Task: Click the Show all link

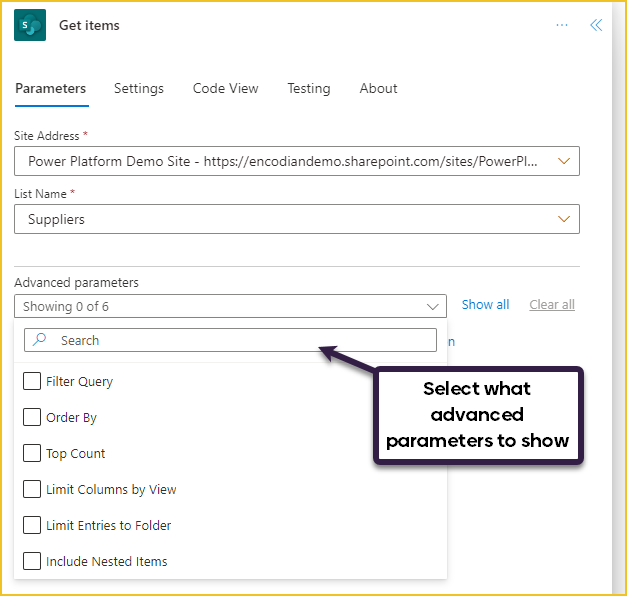Action: (485, 305)
